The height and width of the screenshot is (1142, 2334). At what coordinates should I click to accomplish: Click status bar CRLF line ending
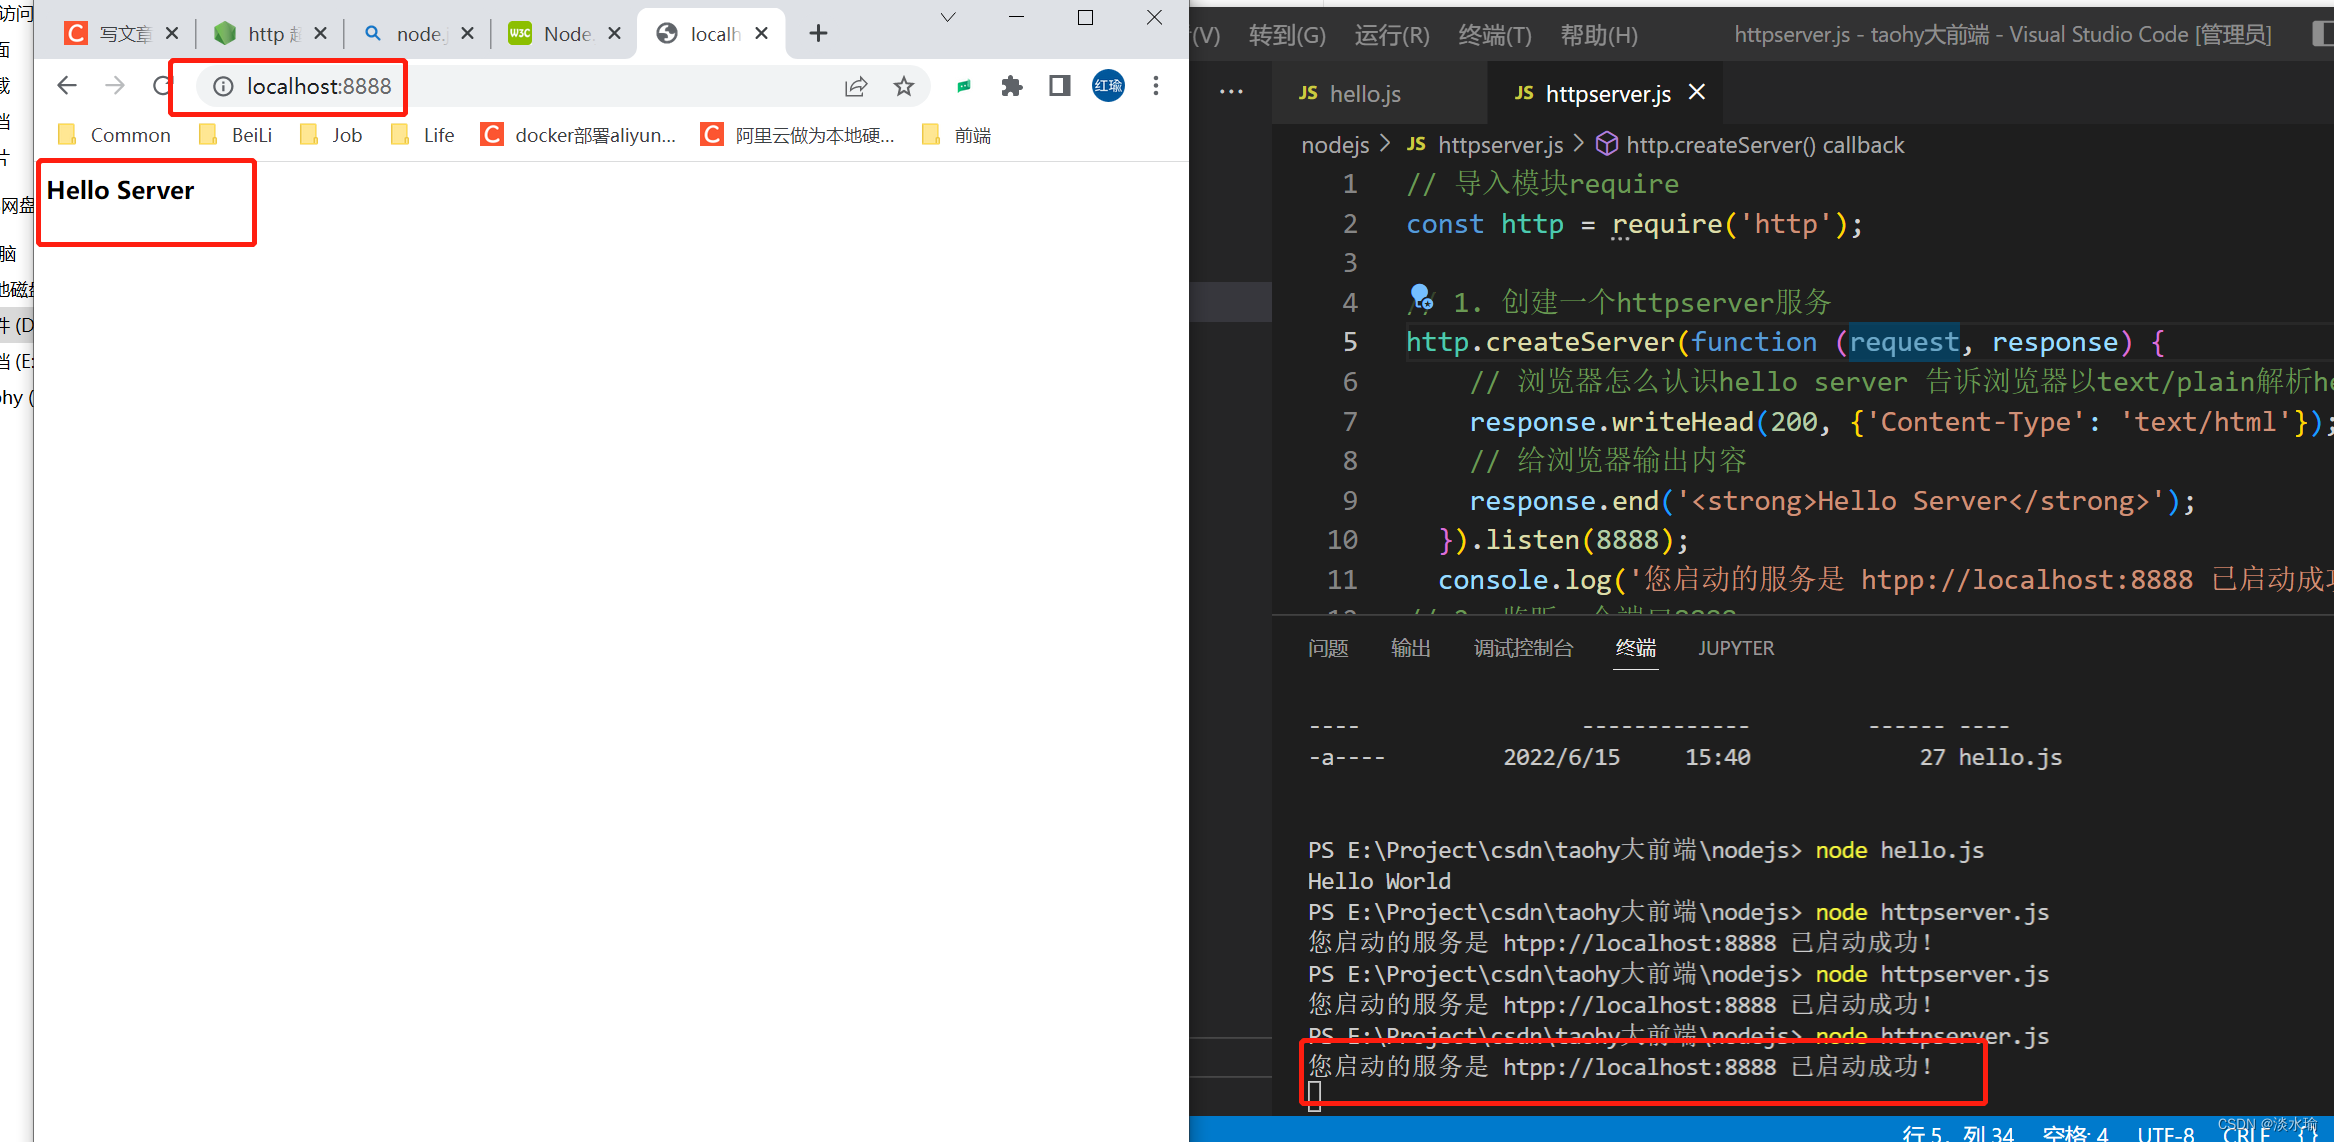2247,1134
